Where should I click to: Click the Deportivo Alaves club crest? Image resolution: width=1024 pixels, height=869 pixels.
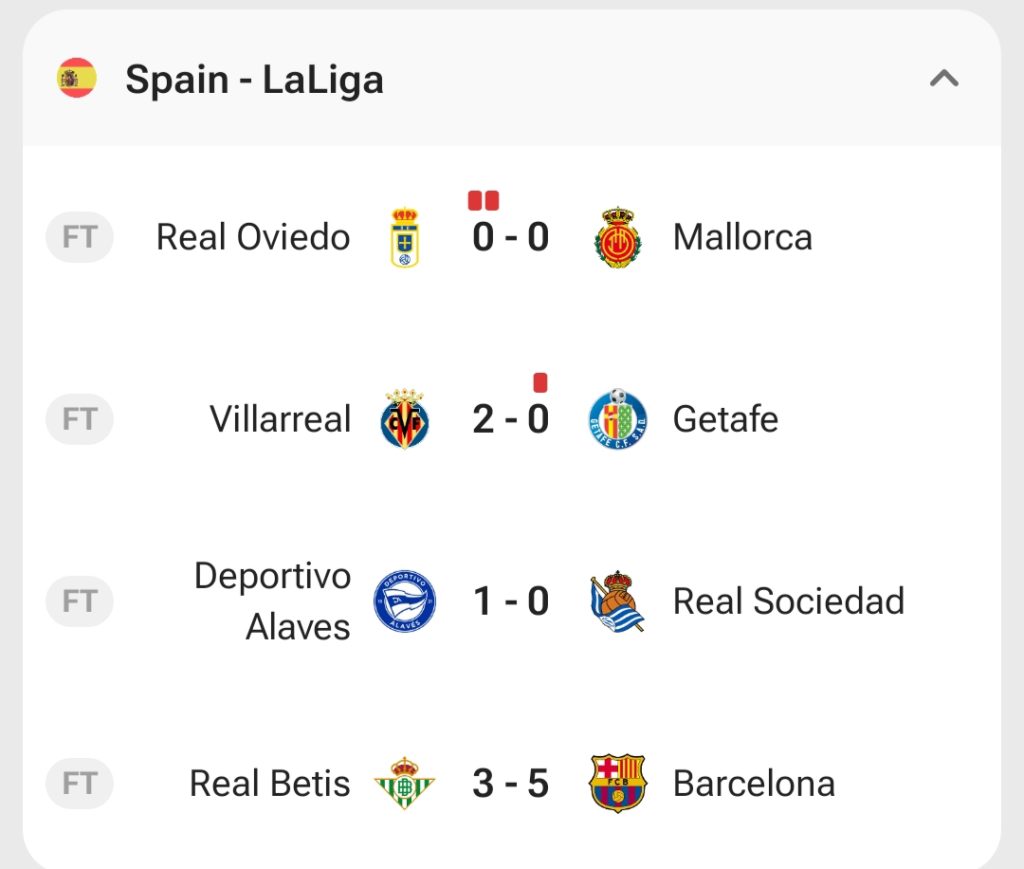point(405,601)
